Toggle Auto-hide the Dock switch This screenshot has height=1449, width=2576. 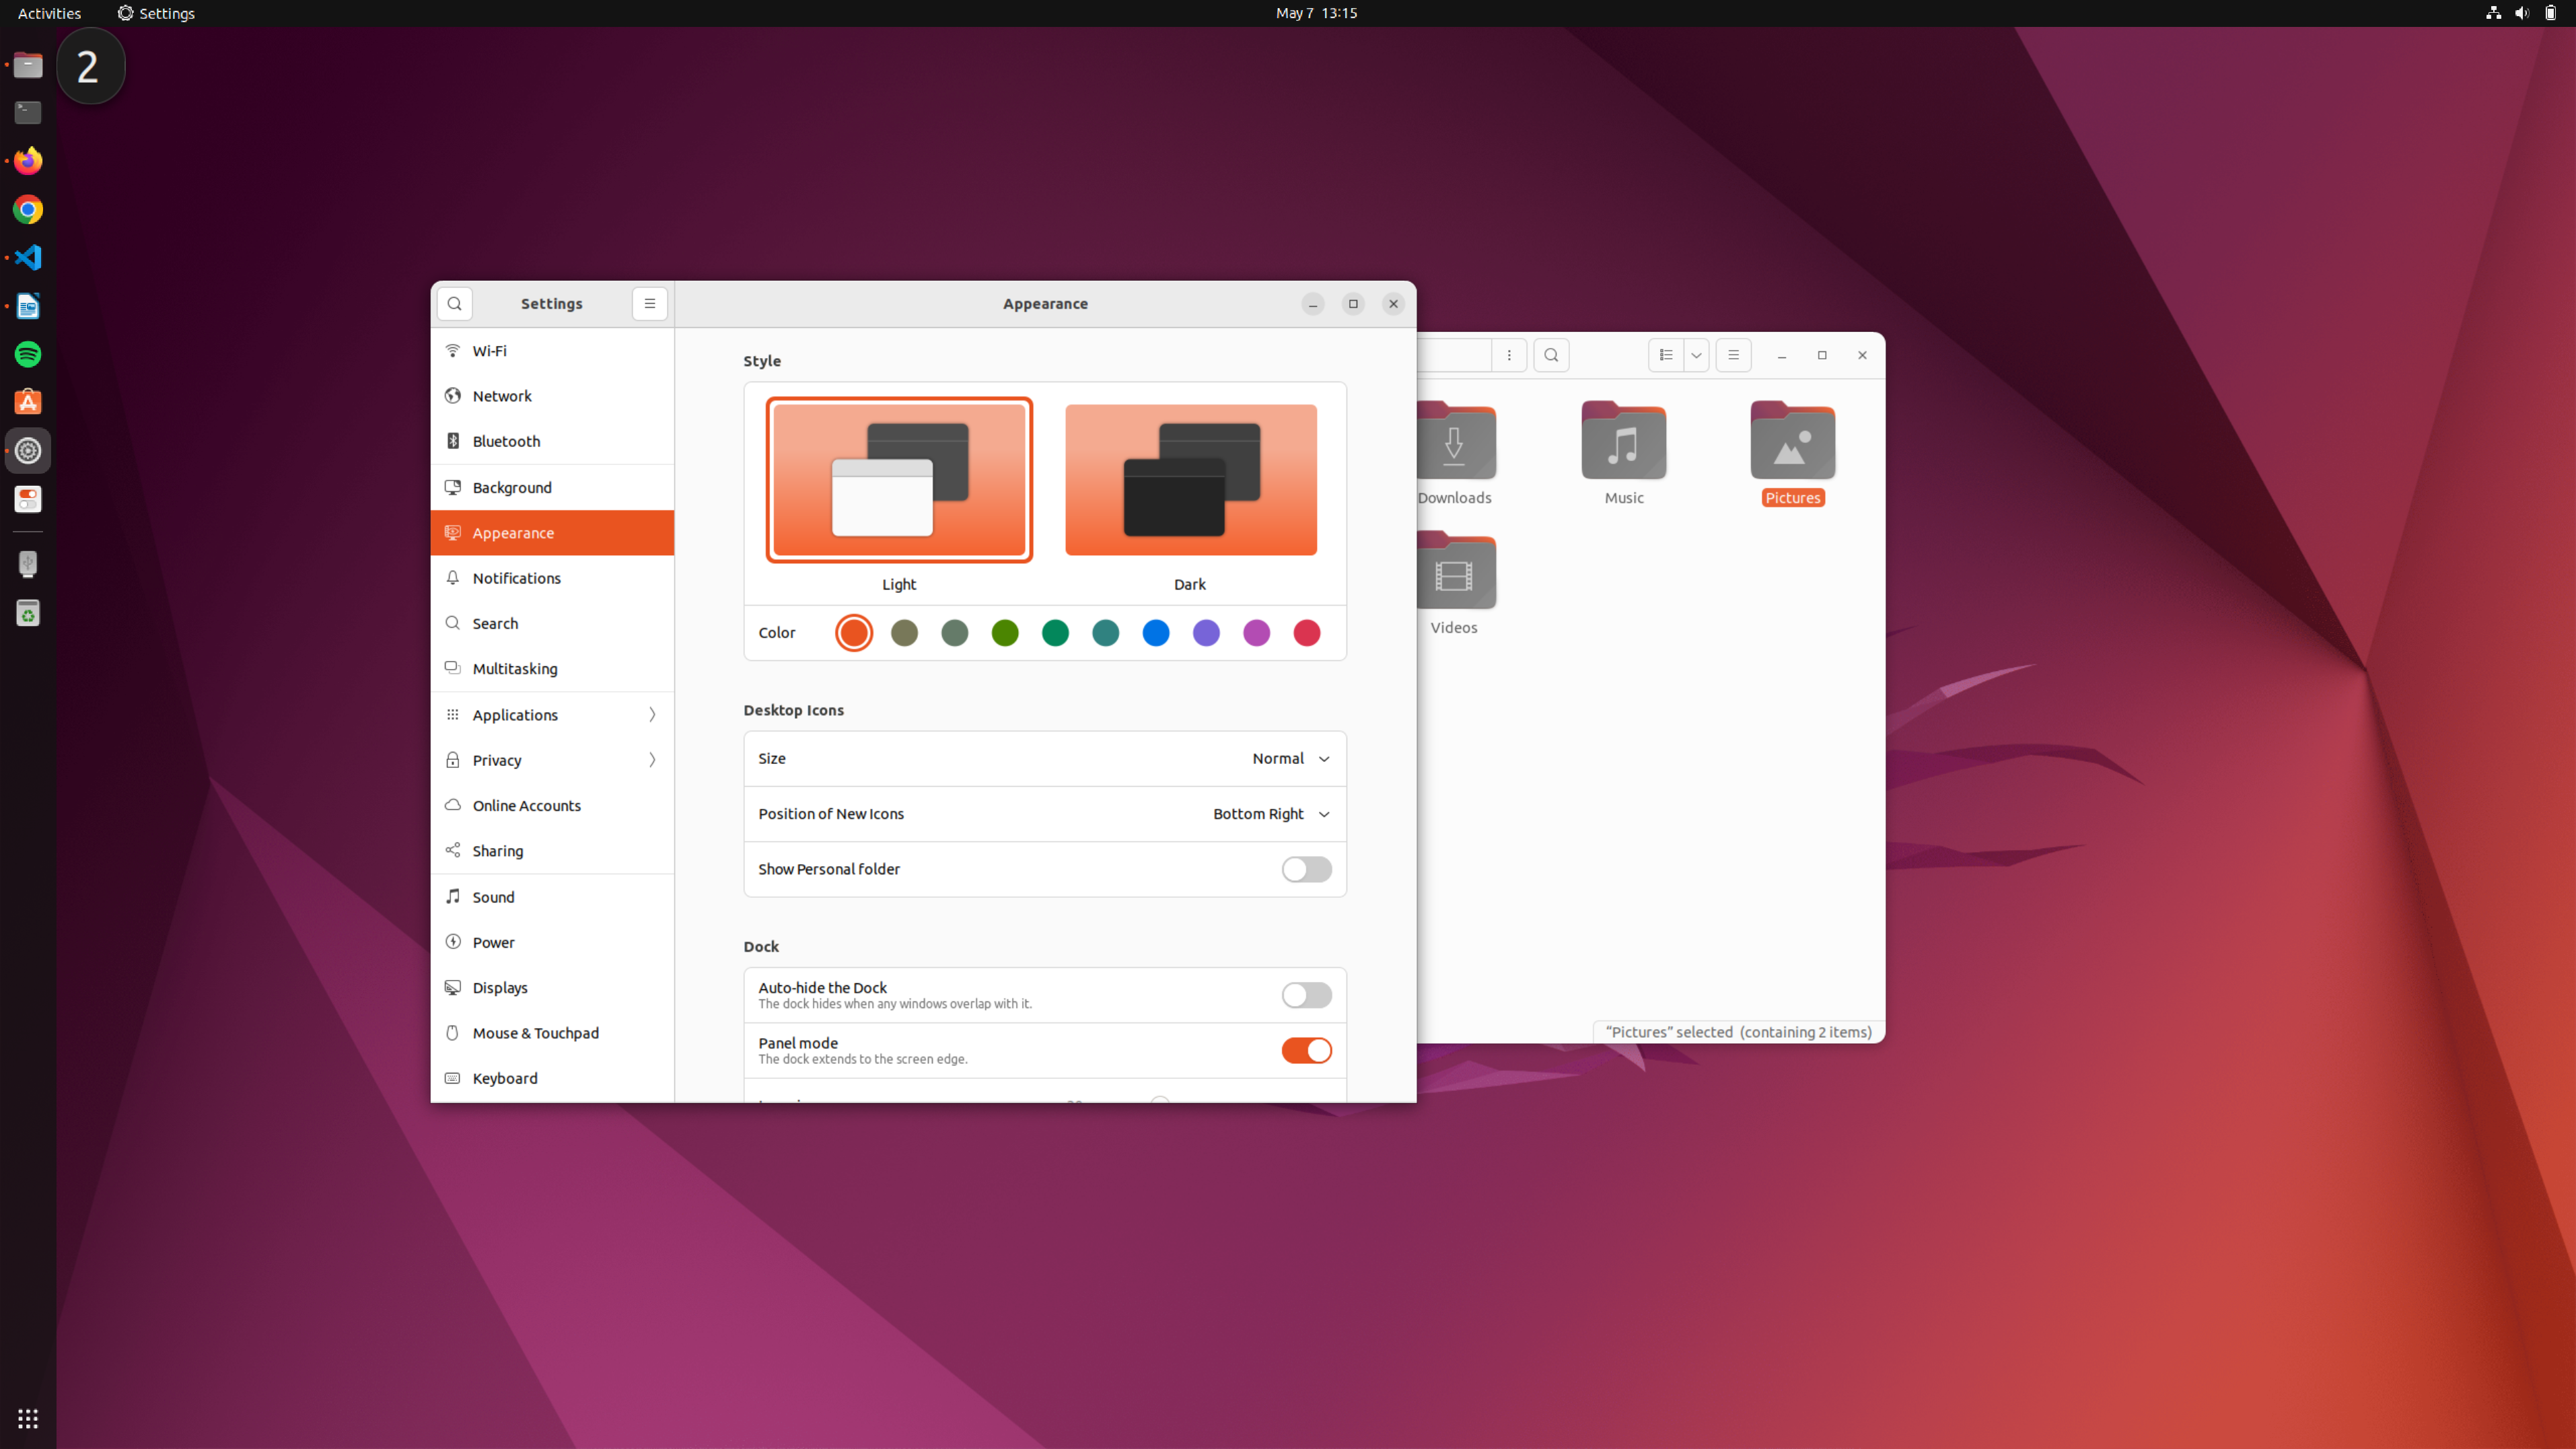[1306, 995]
